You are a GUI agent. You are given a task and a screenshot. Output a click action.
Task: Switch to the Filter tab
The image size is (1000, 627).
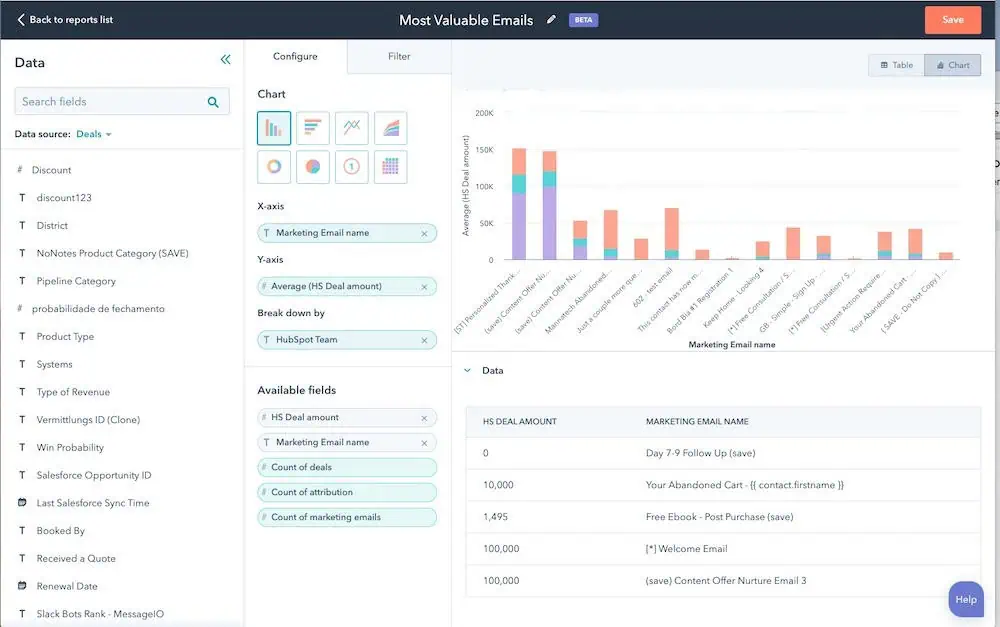(399, 56)
